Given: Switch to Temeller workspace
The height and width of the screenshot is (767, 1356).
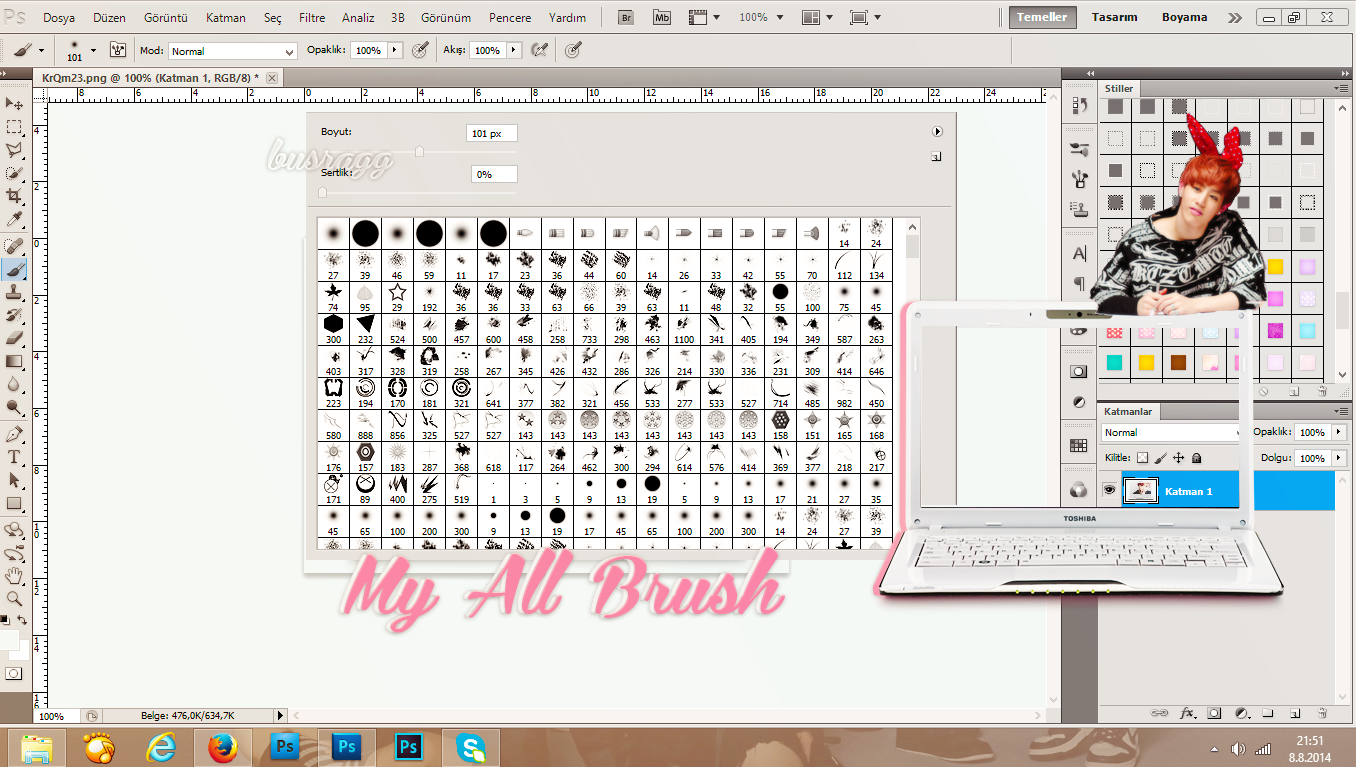Looking at the screenshot, I should tap(1042, 17).
